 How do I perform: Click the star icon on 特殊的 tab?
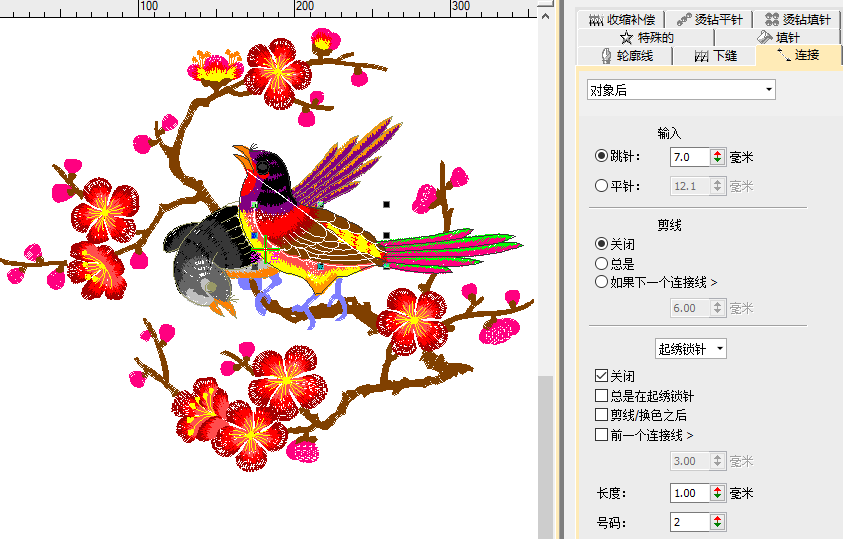pyautogui.click(x=626, y=38)
